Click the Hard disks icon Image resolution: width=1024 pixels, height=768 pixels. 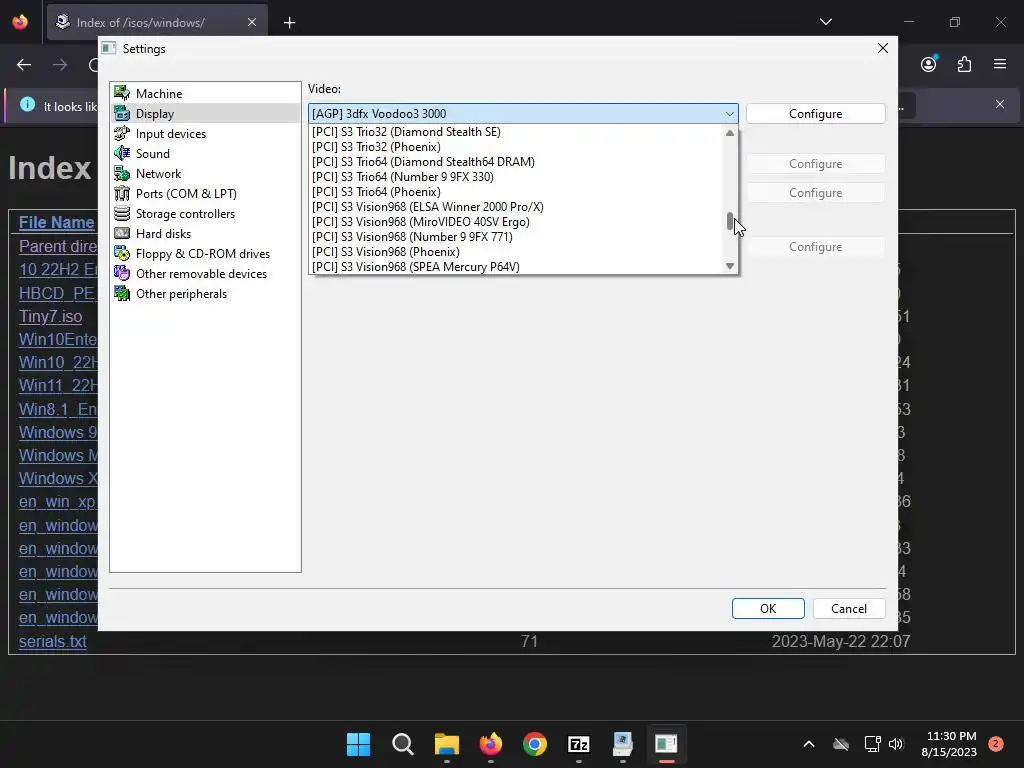122,233
